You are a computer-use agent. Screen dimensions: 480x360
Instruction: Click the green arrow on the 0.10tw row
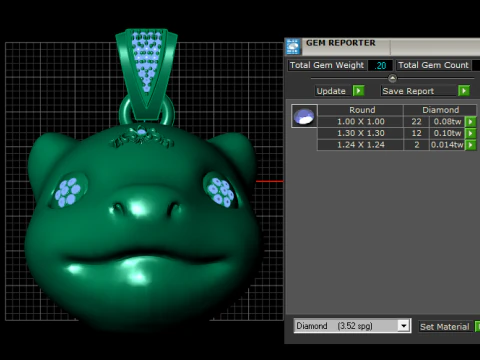click(471, 133)
